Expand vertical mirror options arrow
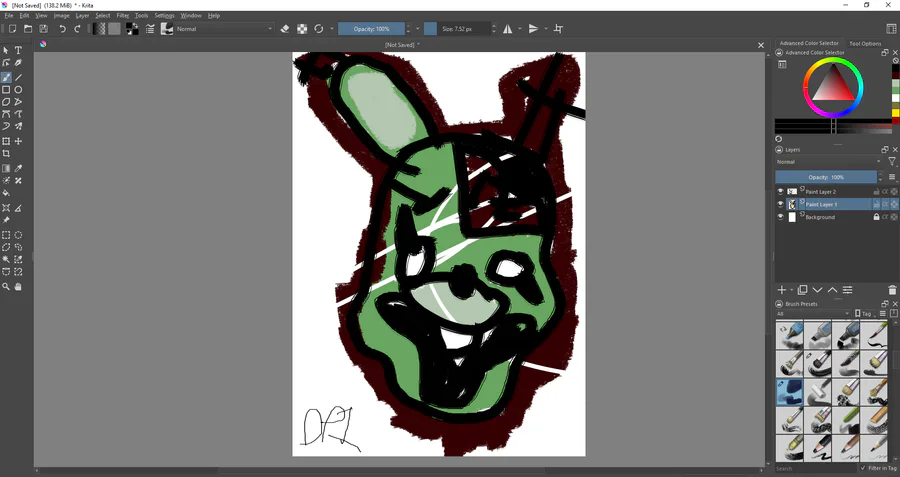 coord(545,29)
